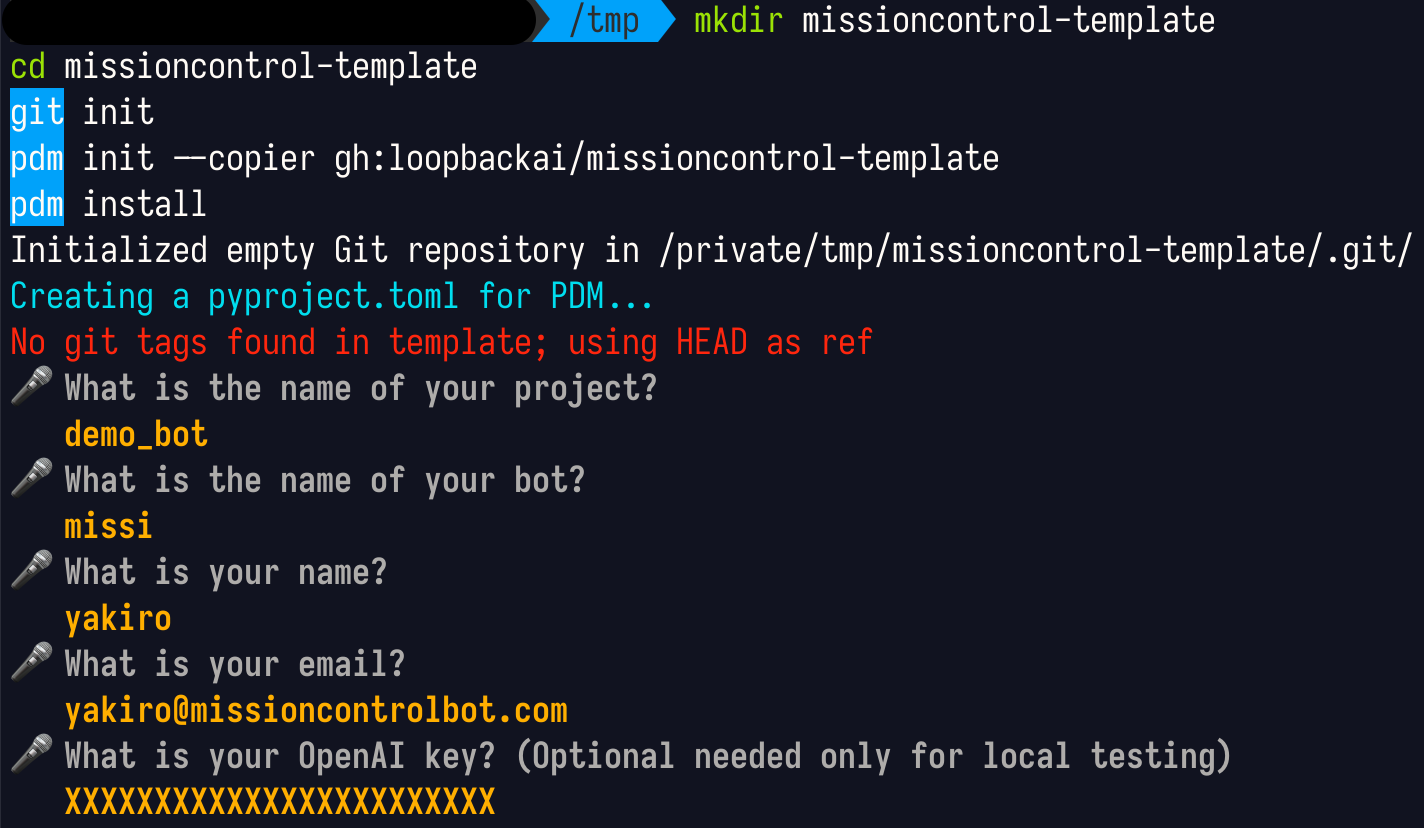
Task: Click microphone icon next to email question
Action: coord(31,665)
